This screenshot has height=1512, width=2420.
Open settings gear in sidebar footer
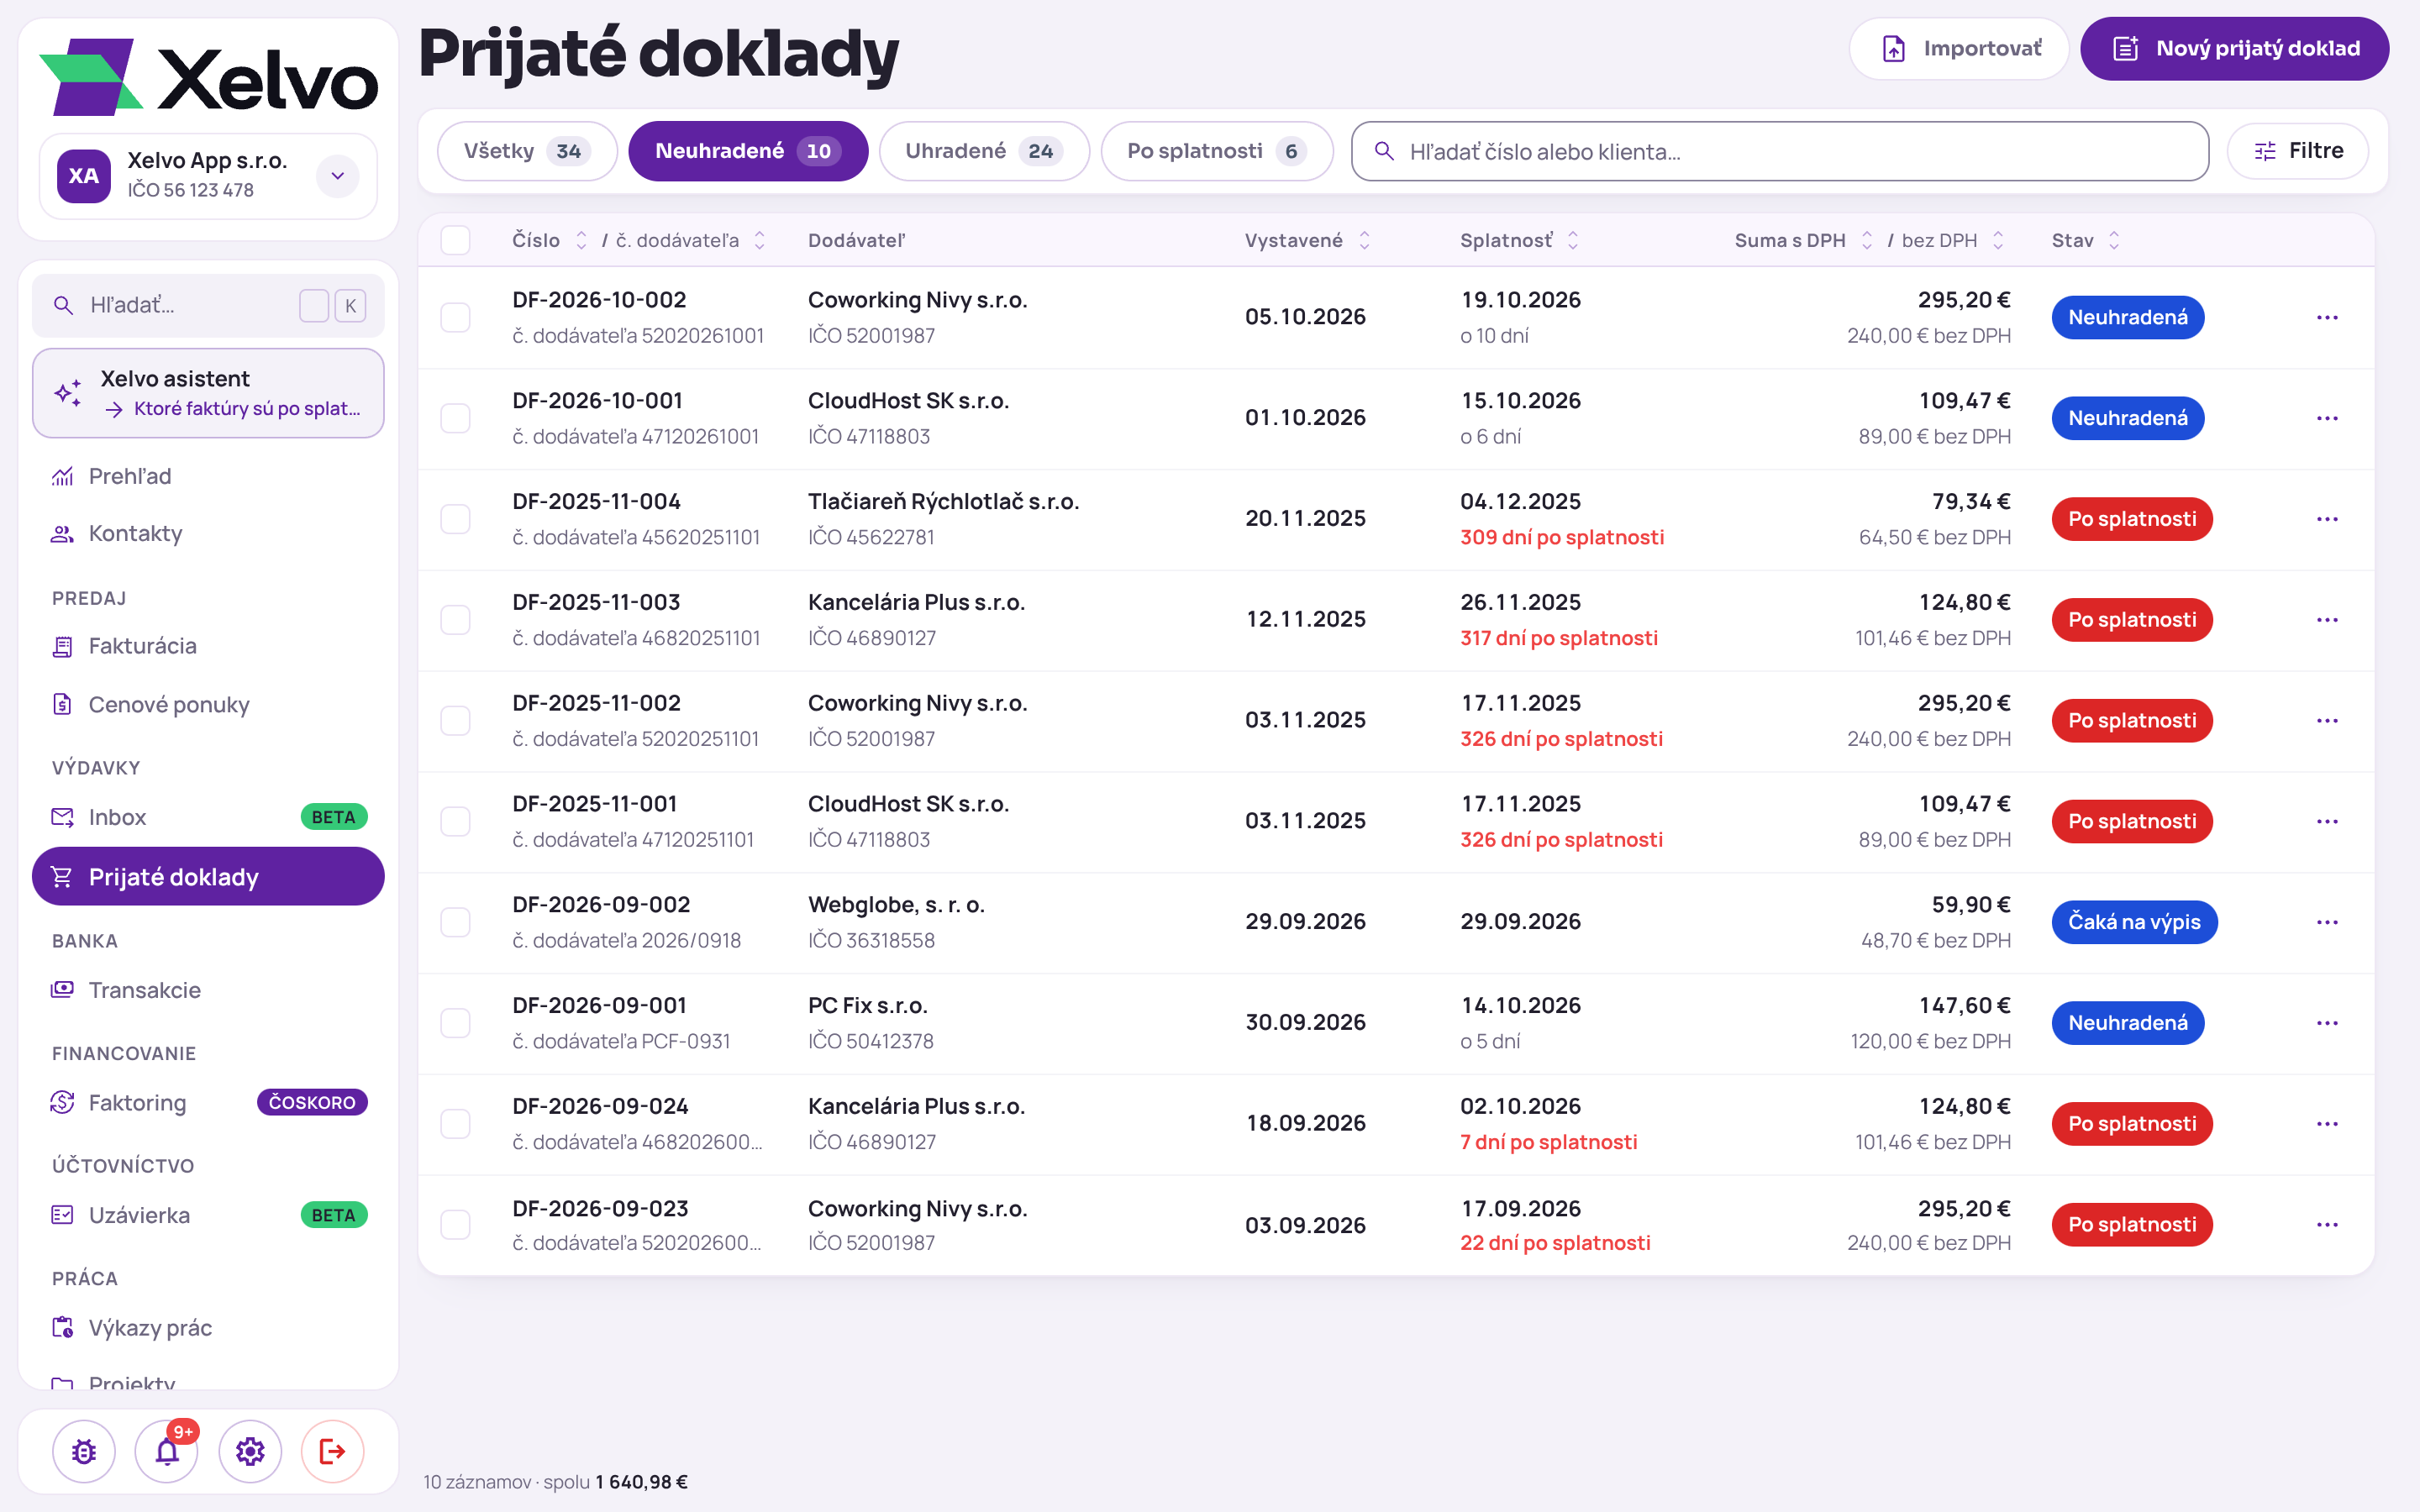[x=250, y=1451]
